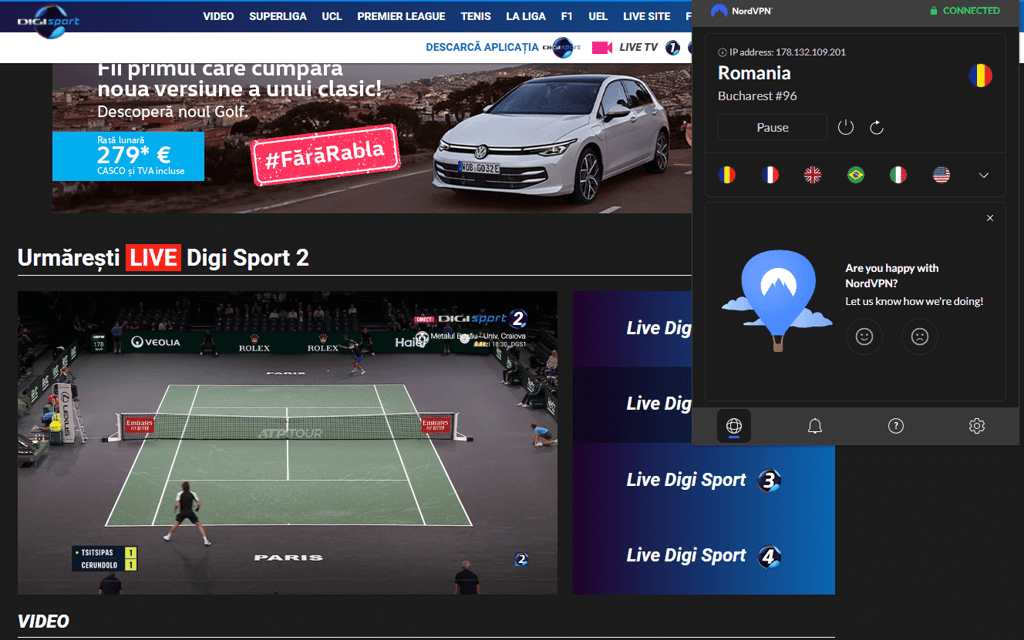
Task: Click the Digi Sport logo
Action: (x=48, y=21)
